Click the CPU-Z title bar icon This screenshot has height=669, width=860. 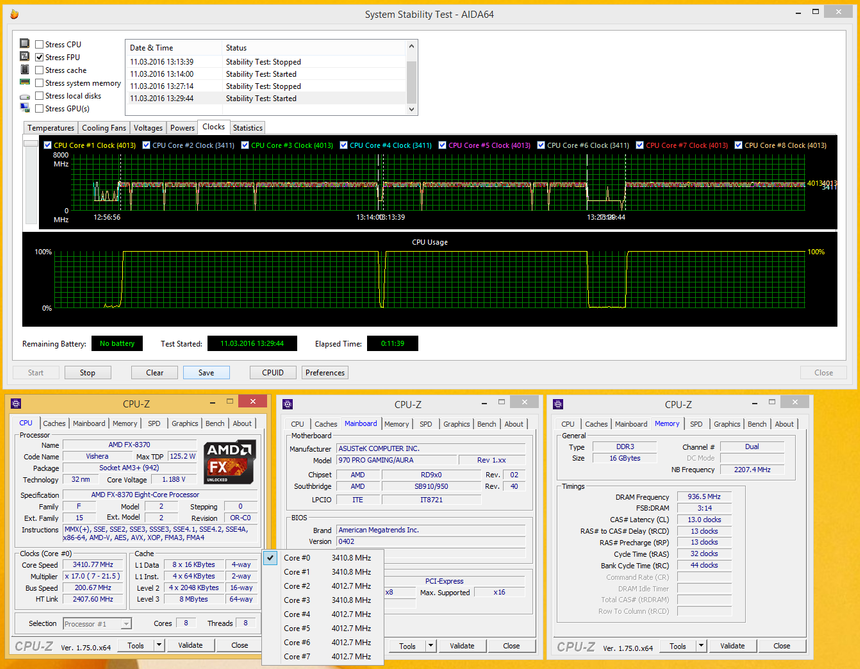point(14,403)
